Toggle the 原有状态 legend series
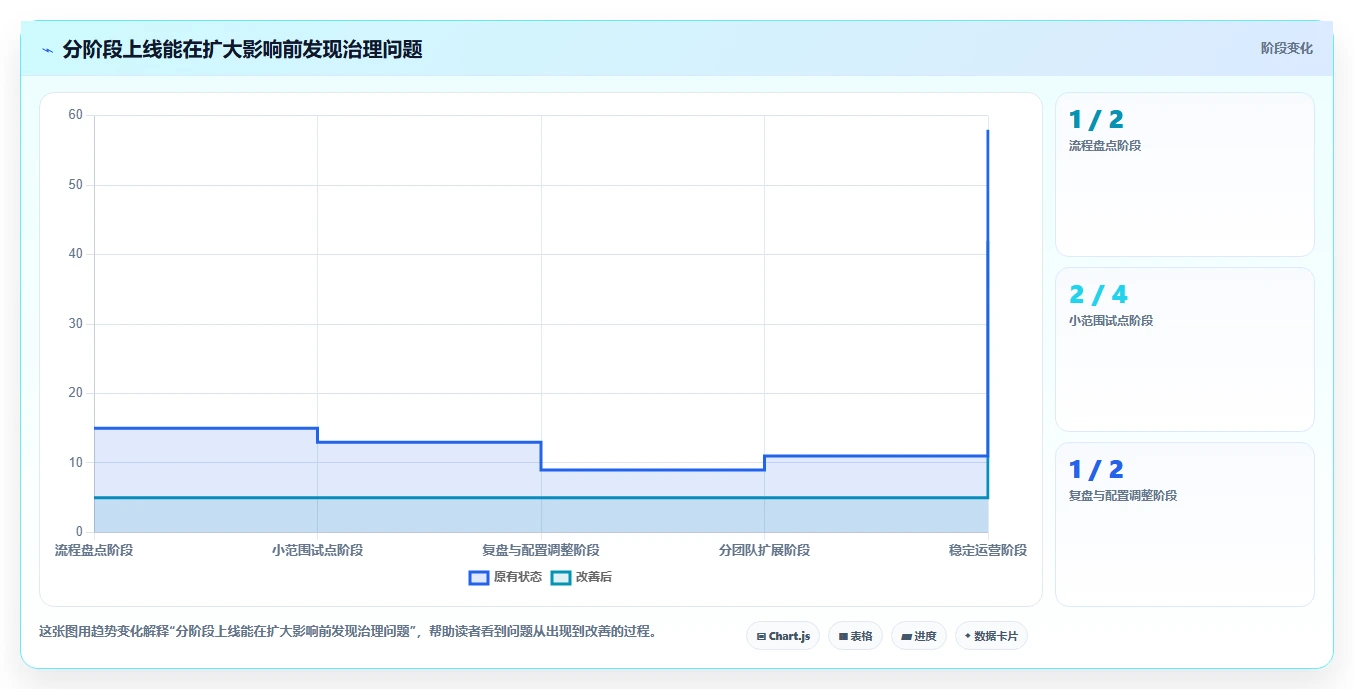Viewport: 1354px width, 689px height. point(505,577)
